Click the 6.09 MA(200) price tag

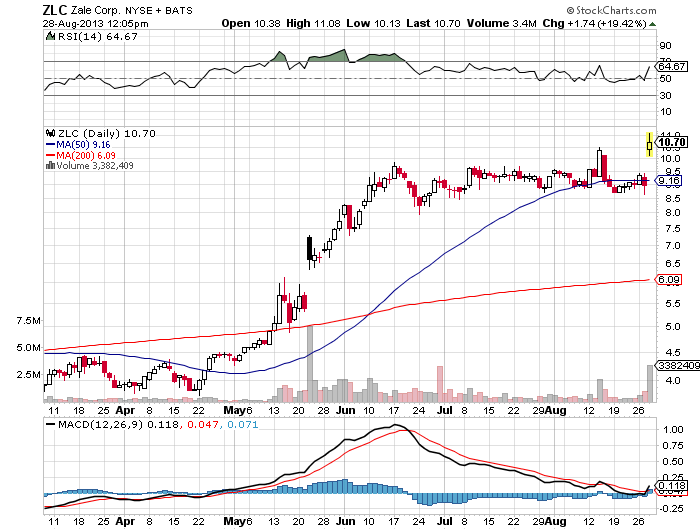click(x=669, y=280)
